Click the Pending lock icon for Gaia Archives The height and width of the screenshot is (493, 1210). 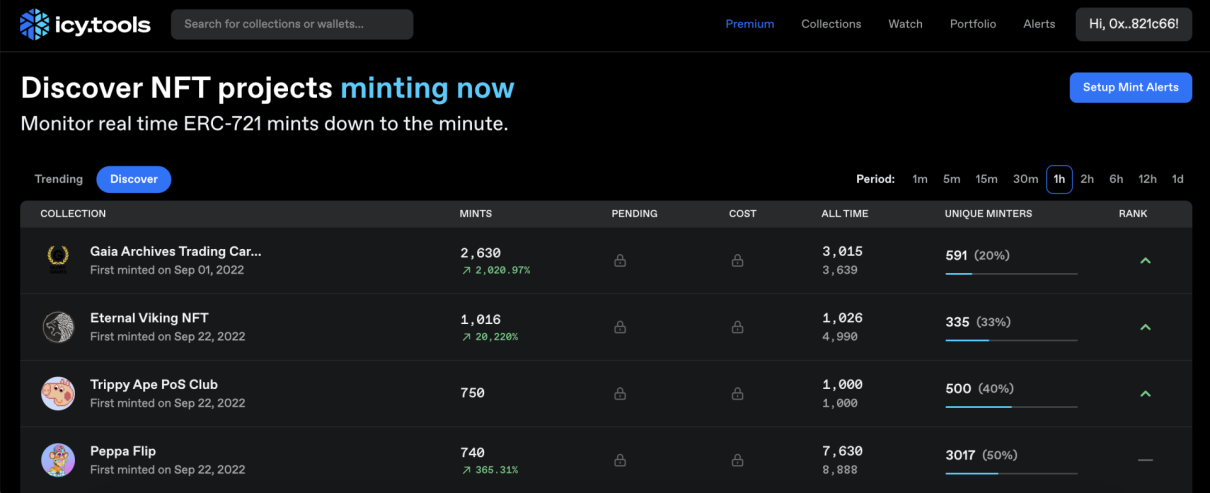pos(620,261)
